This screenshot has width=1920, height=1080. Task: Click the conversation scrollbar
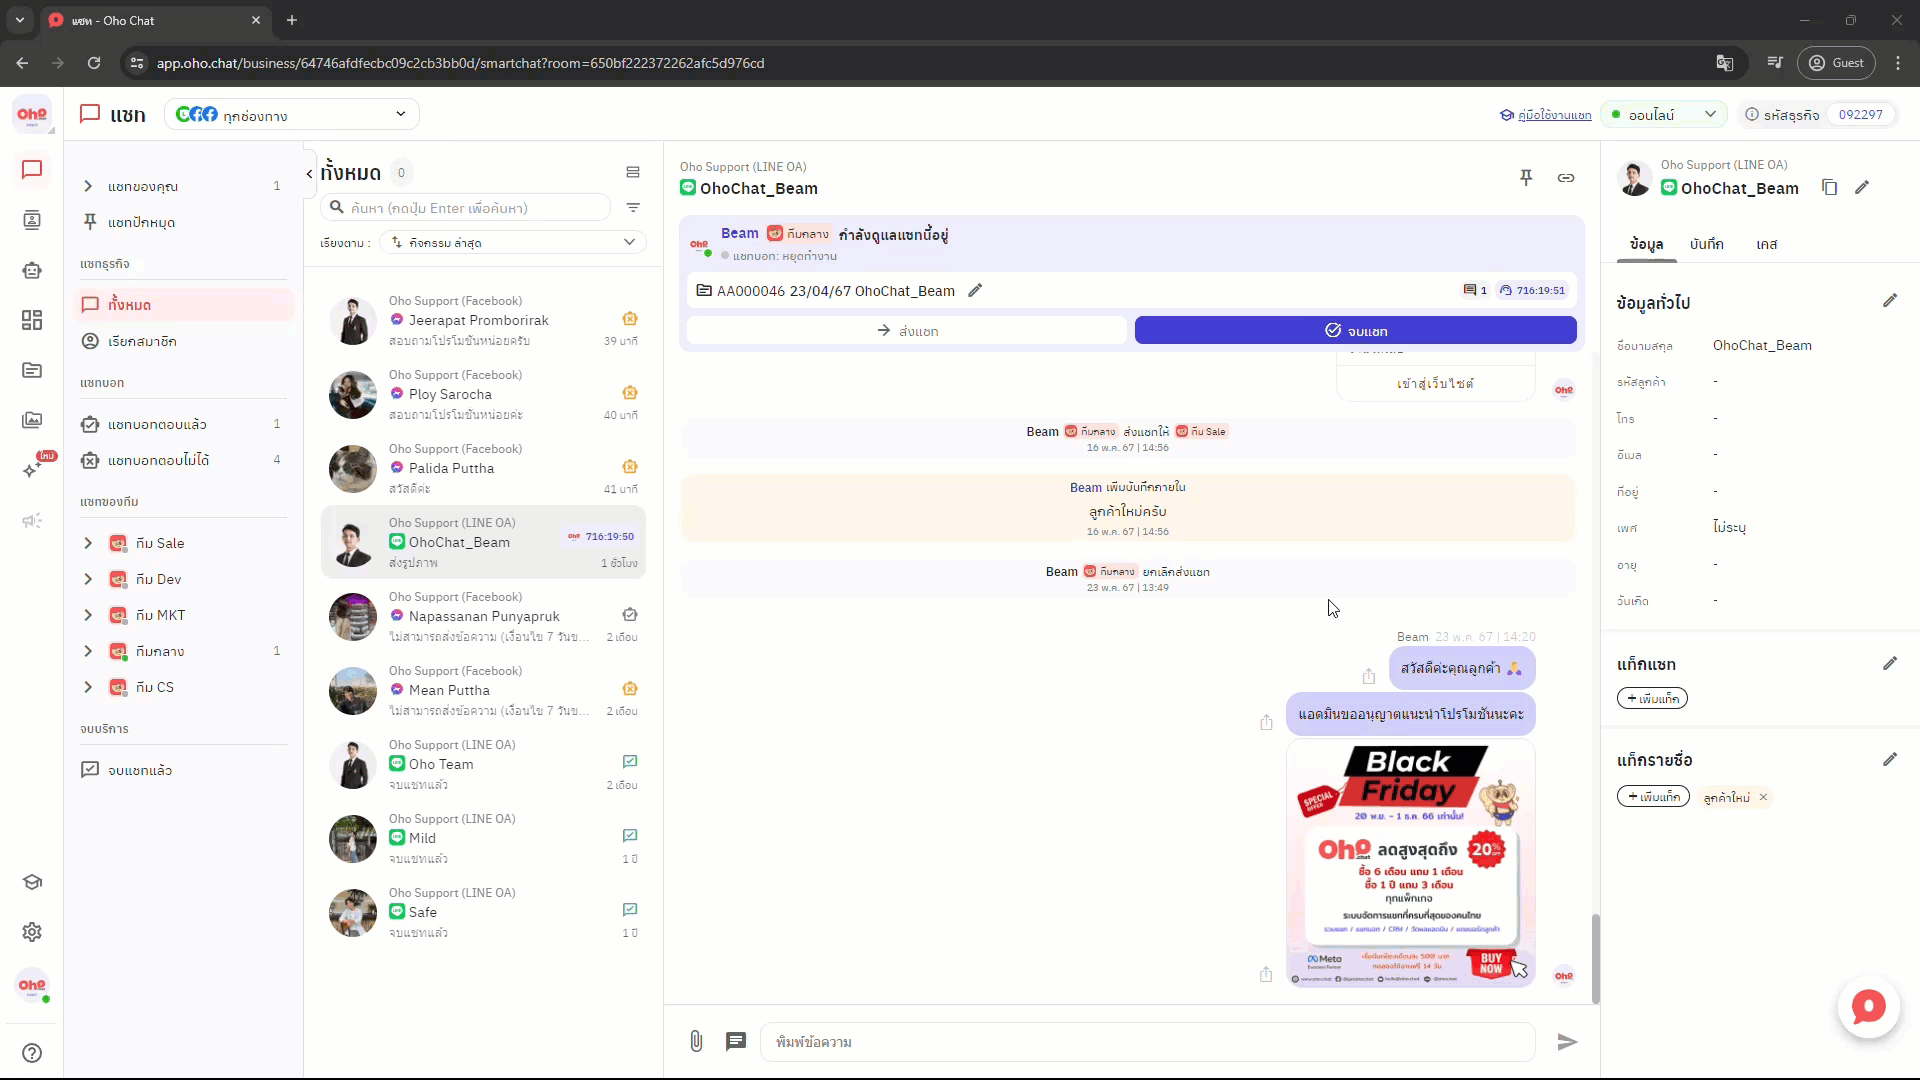[1595, 958]
